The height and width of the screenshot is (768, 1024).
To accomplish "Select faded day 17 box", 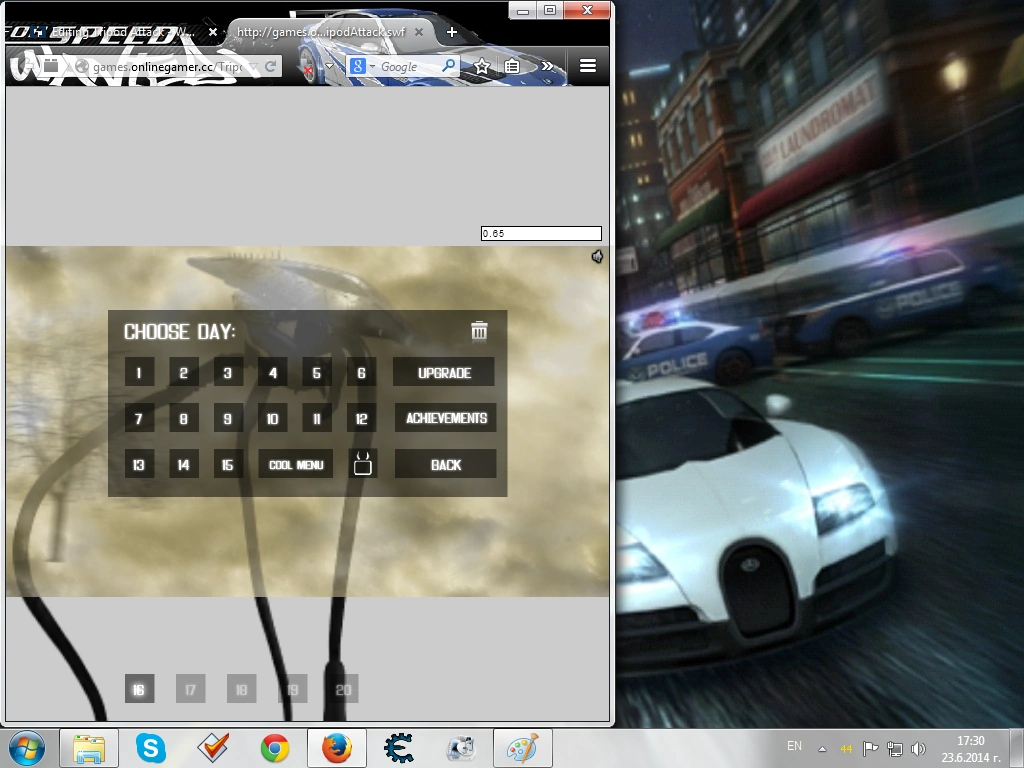I will tap(190, 689).
